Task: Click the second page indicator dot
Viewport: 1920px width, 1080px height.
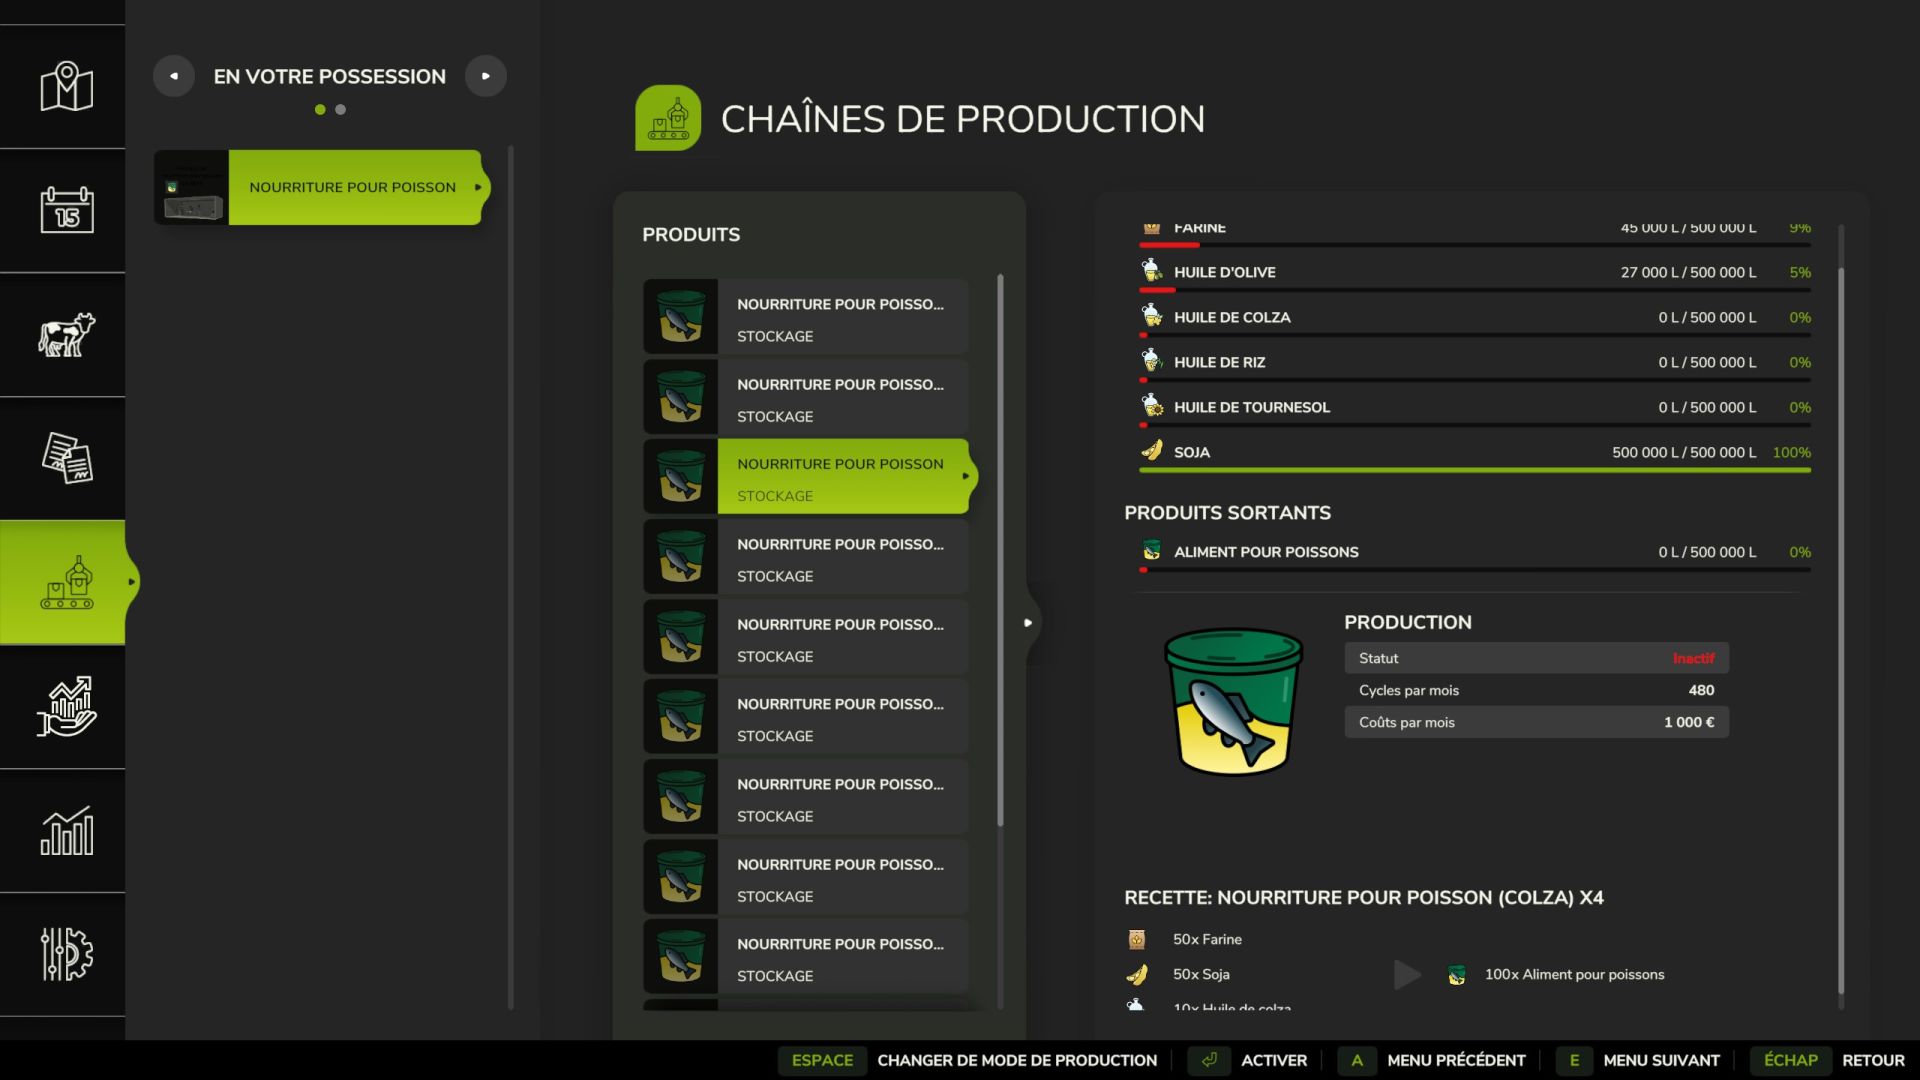Action: [341, 110]
